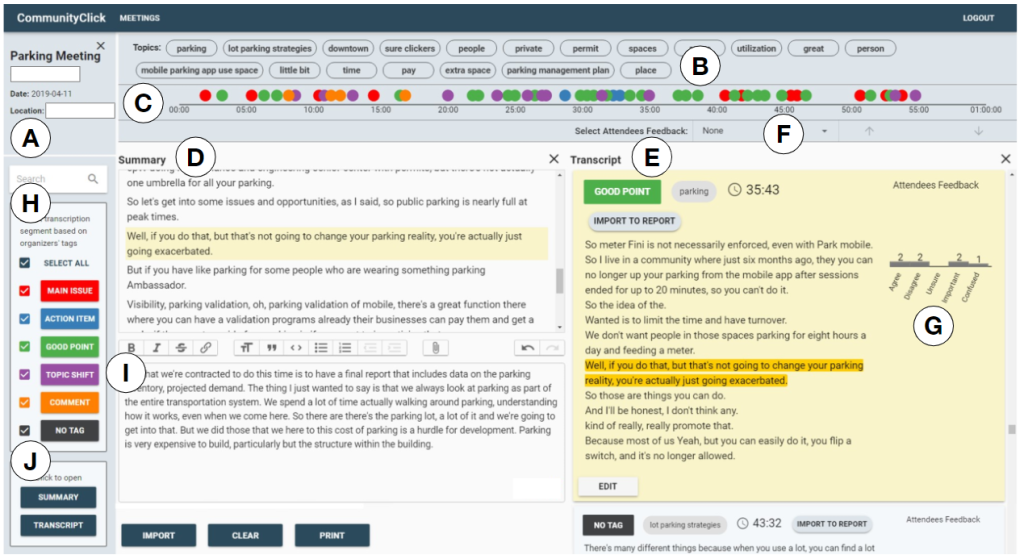
Task: Click the down arrow next to attendees feedback
Action: 978,131
